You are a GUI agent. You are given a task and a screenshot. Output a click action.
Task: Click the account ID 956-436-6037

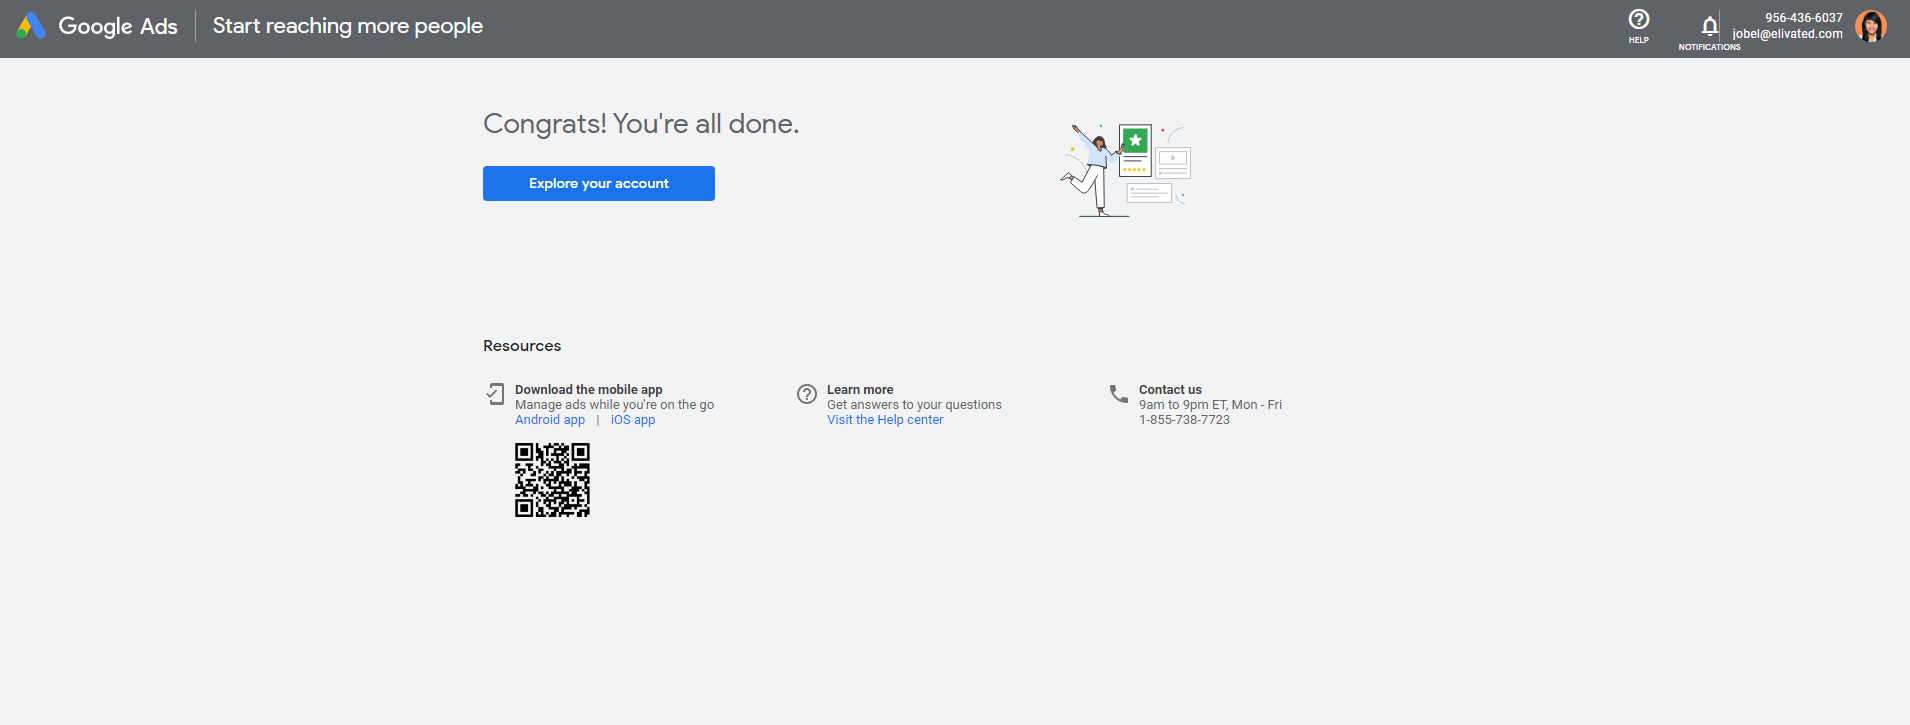[x=1803, y=18]
